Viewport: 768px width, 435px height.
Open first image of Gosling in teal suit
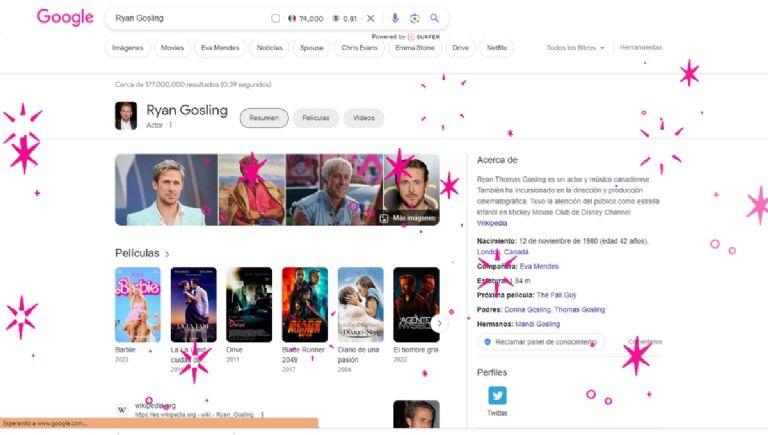point(167,190)
